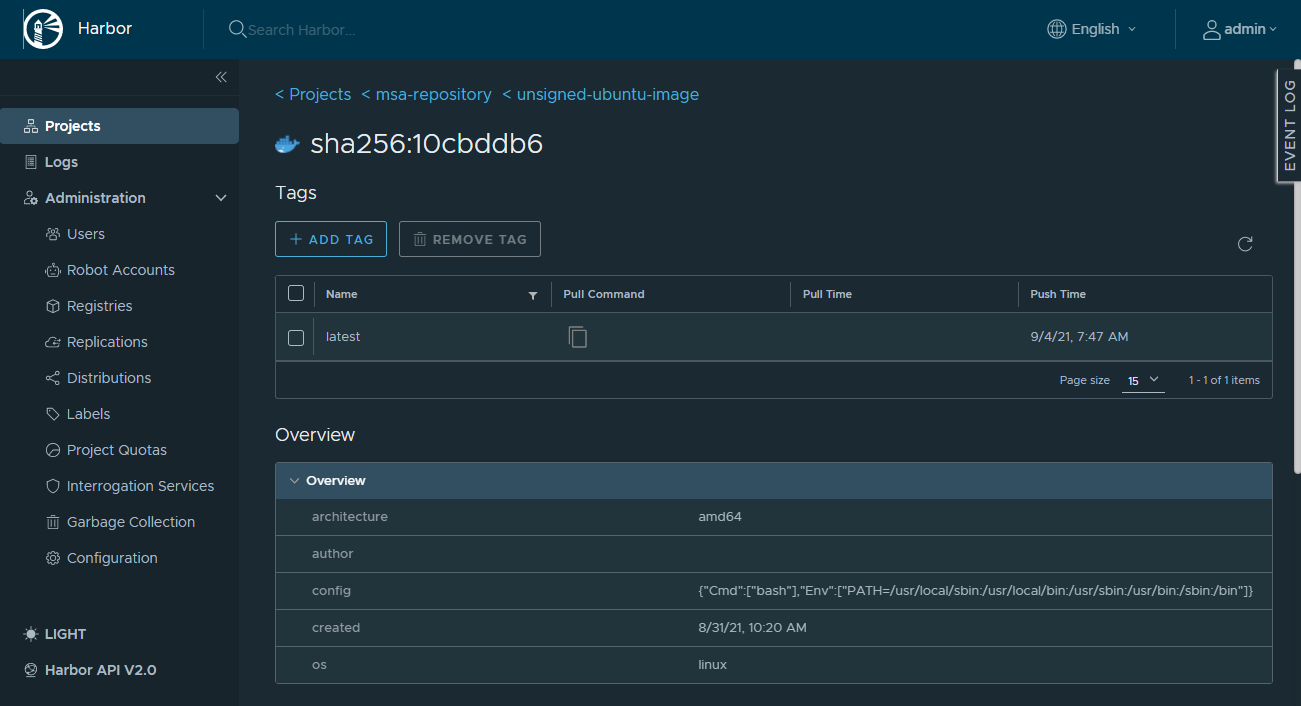Sort by Push Time column header
Screen dimensions: 1301x706
1058,294
